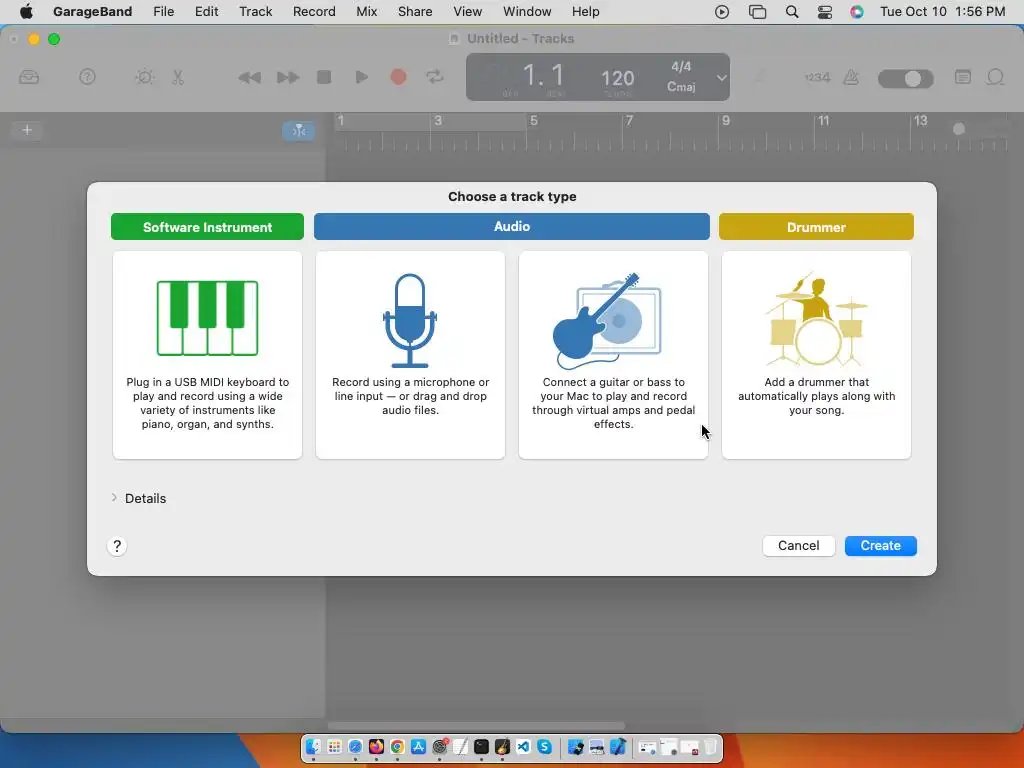Open the Loop Browser icon
1024x768 pixels.
tap(995, 77)
